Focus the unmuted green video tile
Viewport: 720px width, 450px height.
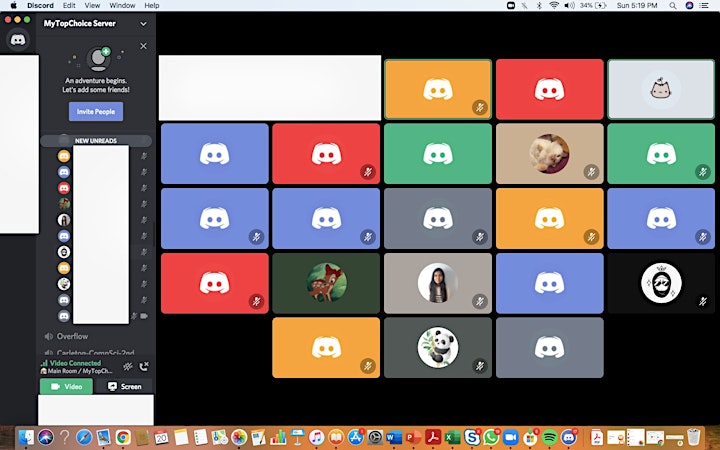pyautogui.click(x=438, y=153)
